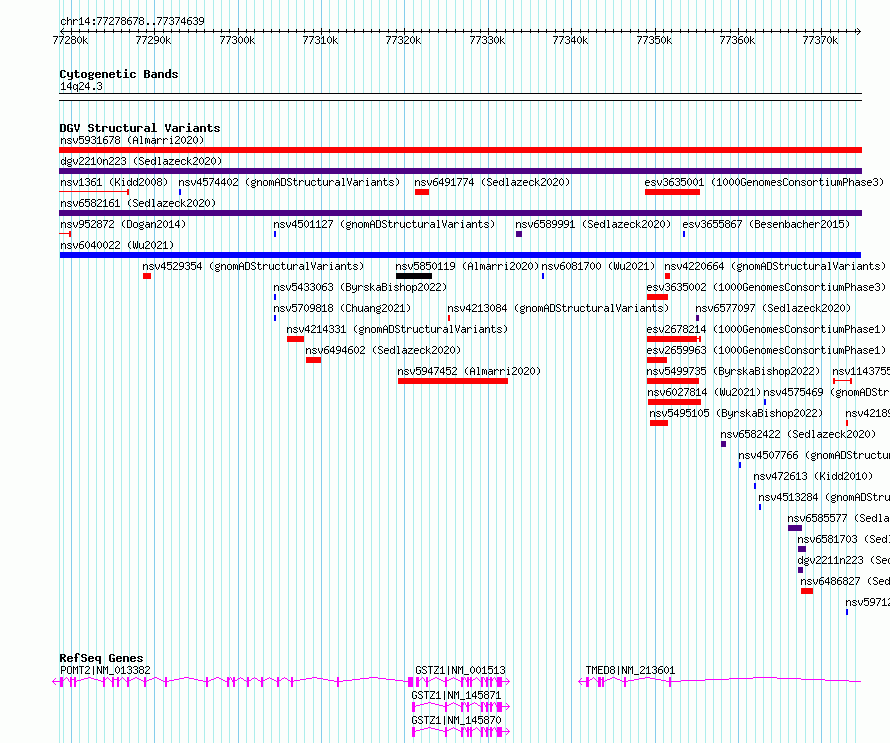Click the red nsv4529354 variant marker
This screenshot has width=890, height=743.
(147, 276)
